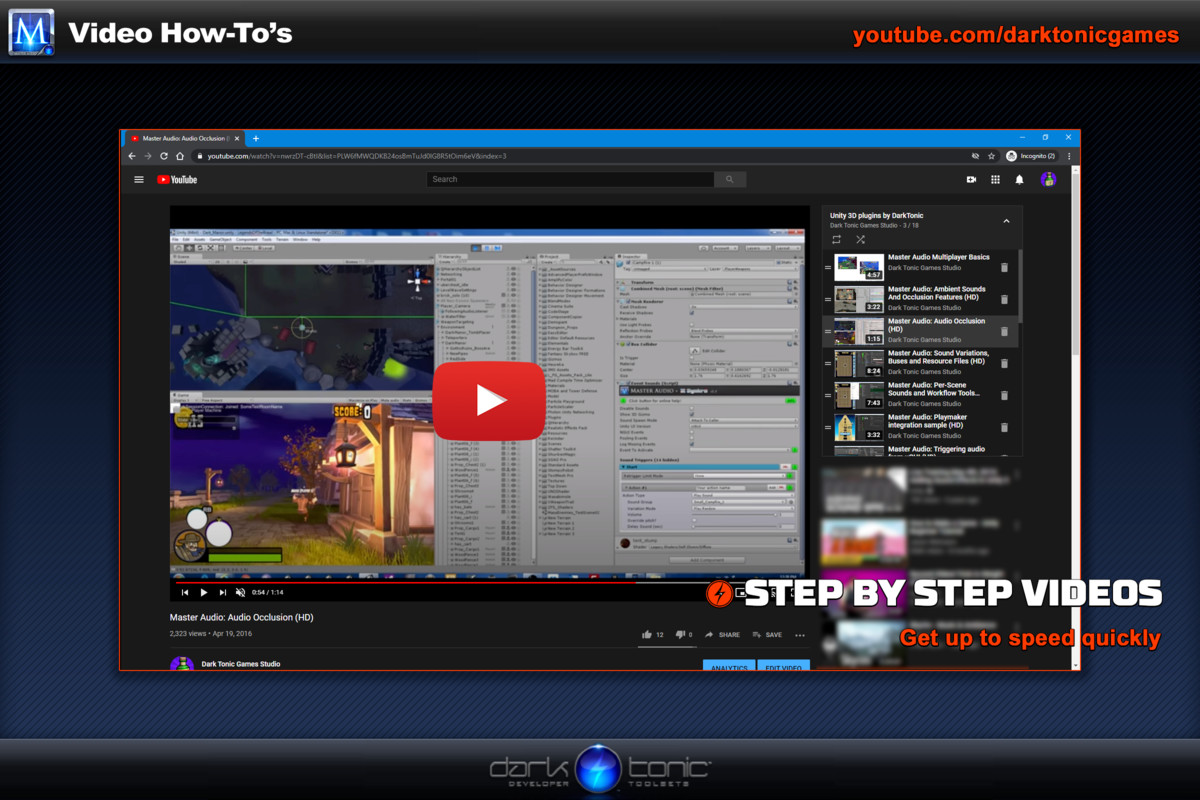
Task: Focus the YouTube search field
Action: point(570,179)
